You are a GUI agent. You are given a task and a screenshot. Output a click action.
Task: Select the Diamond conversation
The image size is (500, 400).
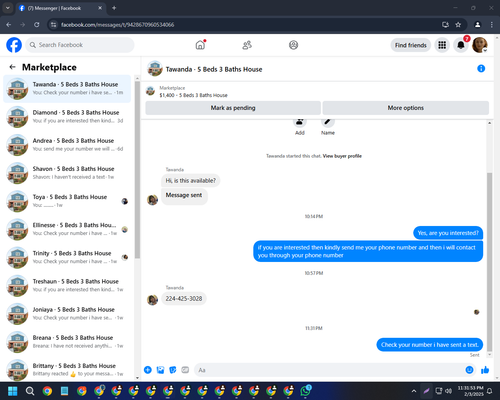point(67,117)
